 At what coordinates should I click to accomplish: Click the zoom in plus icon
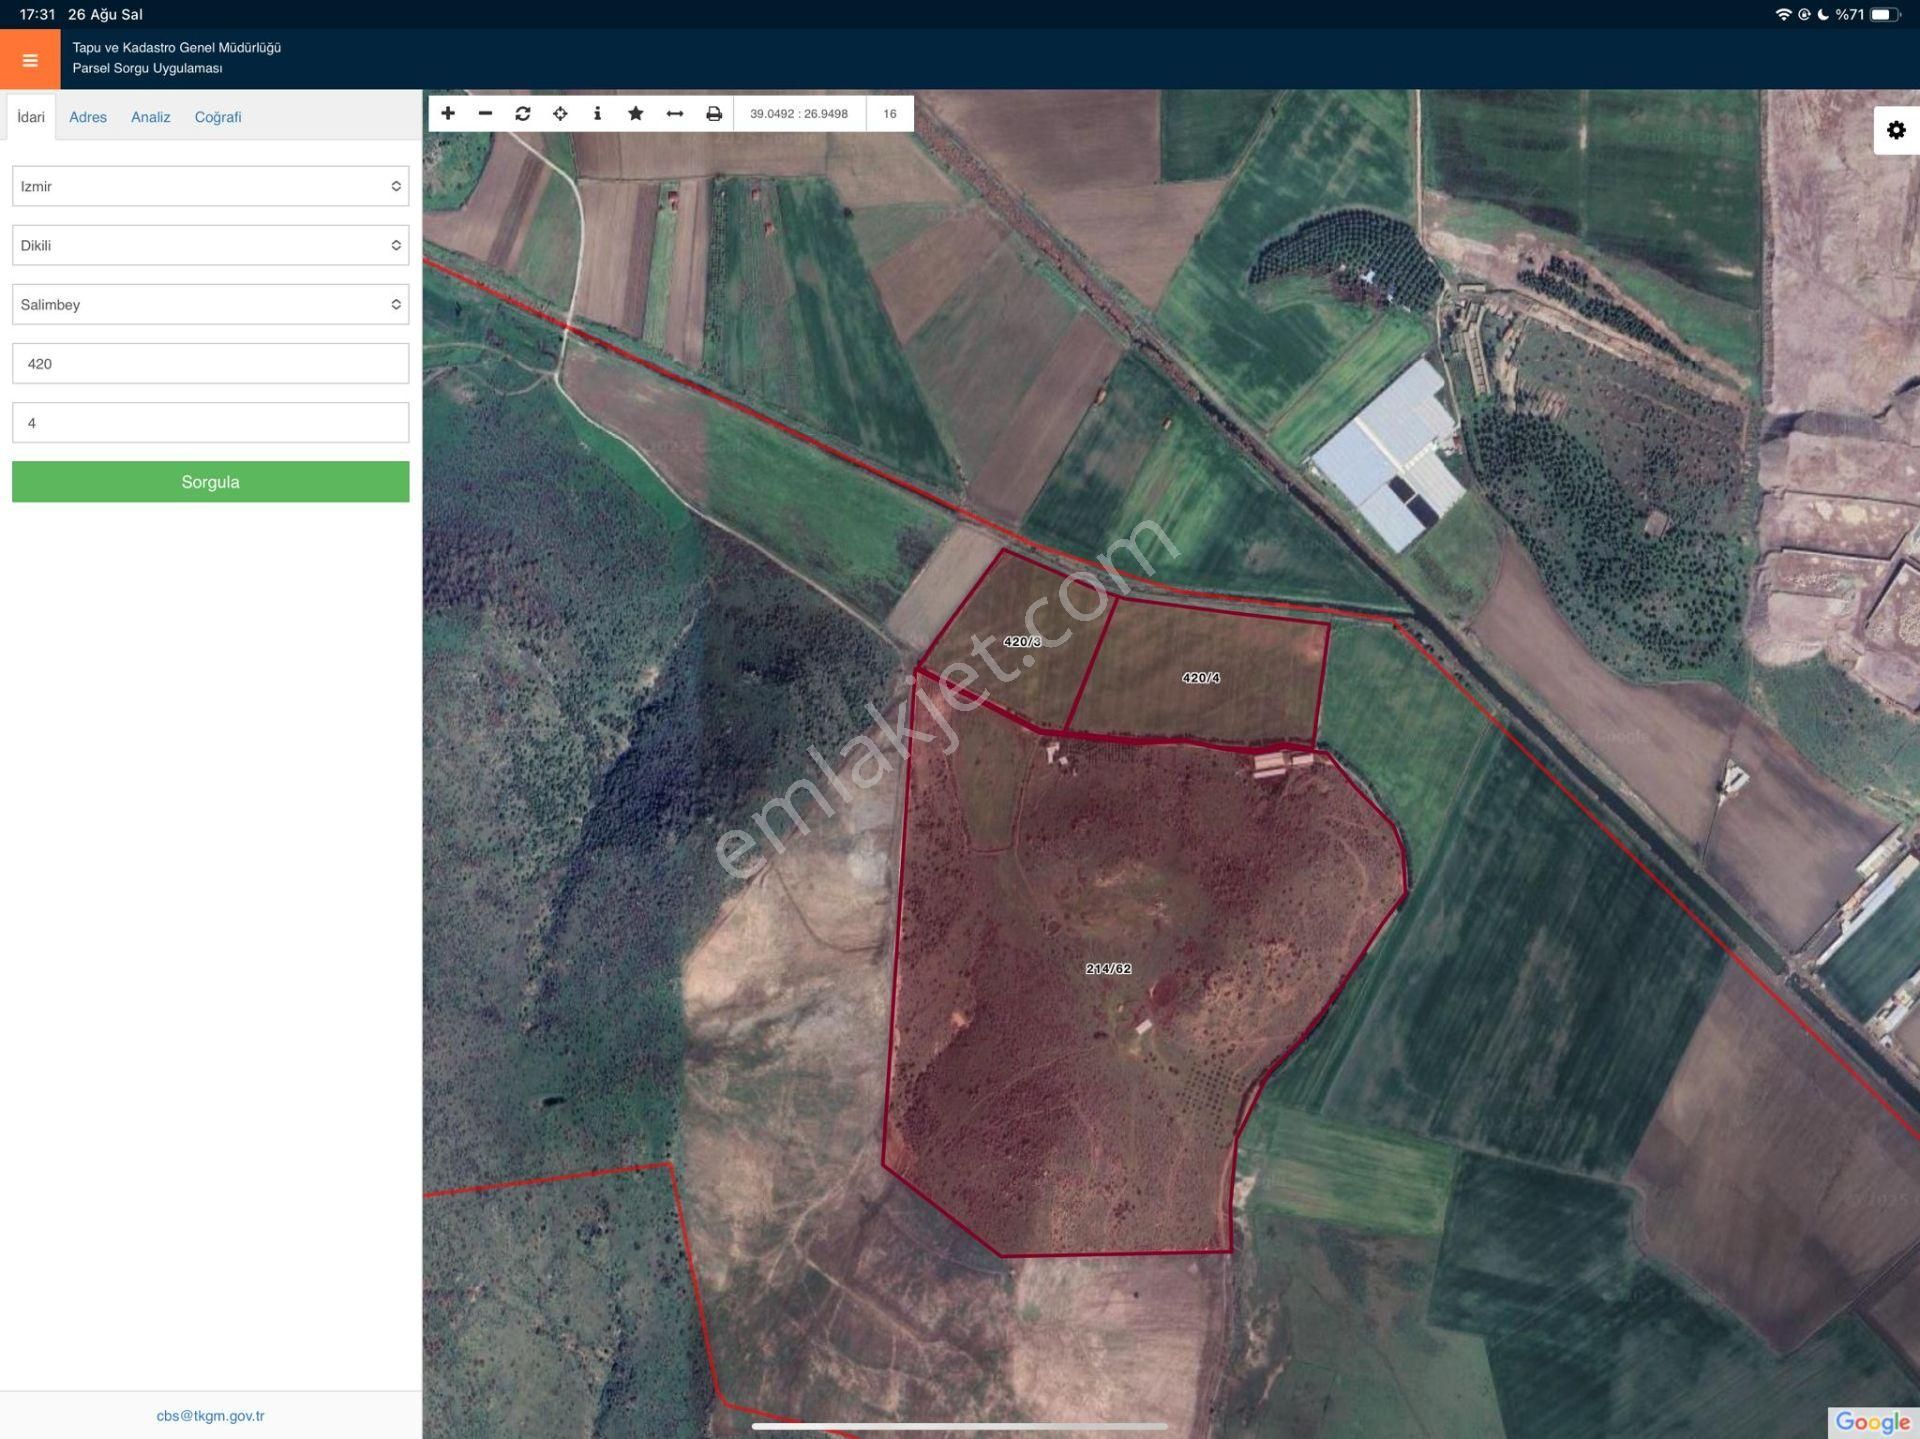coord(448,113)
